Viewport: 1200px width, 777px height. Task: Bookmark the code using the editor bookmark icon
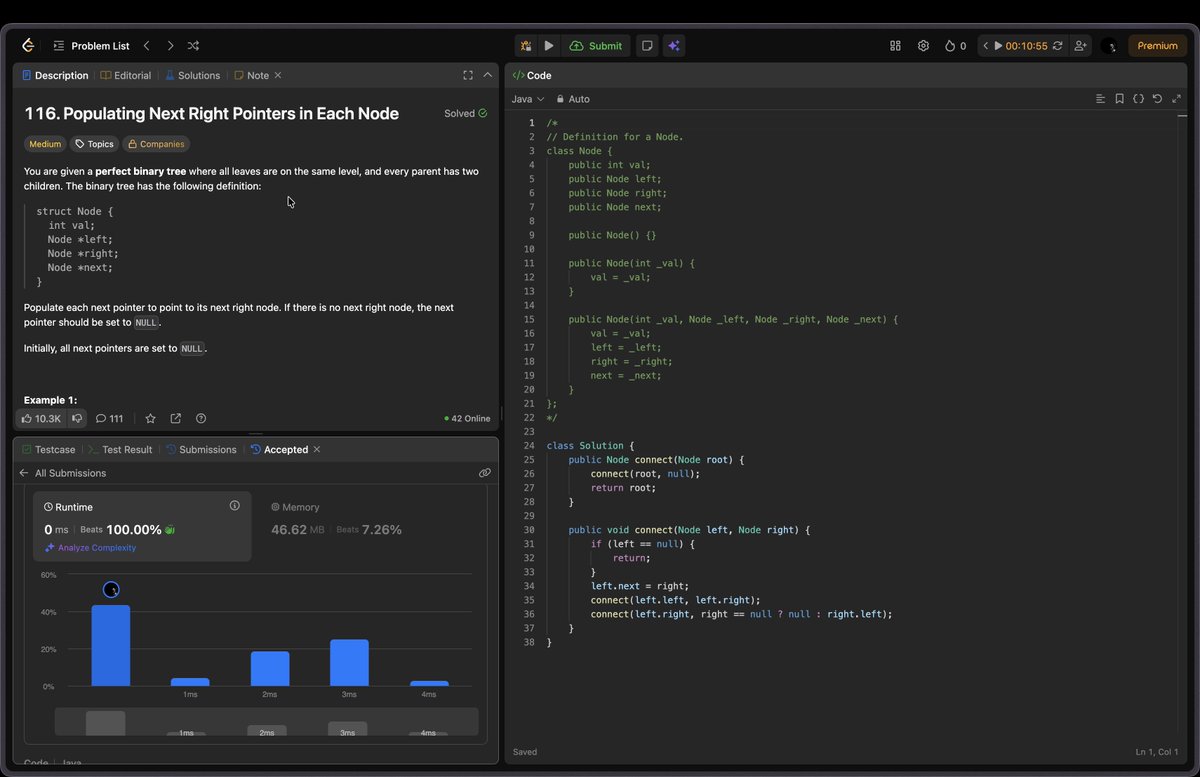[1119, 98]
